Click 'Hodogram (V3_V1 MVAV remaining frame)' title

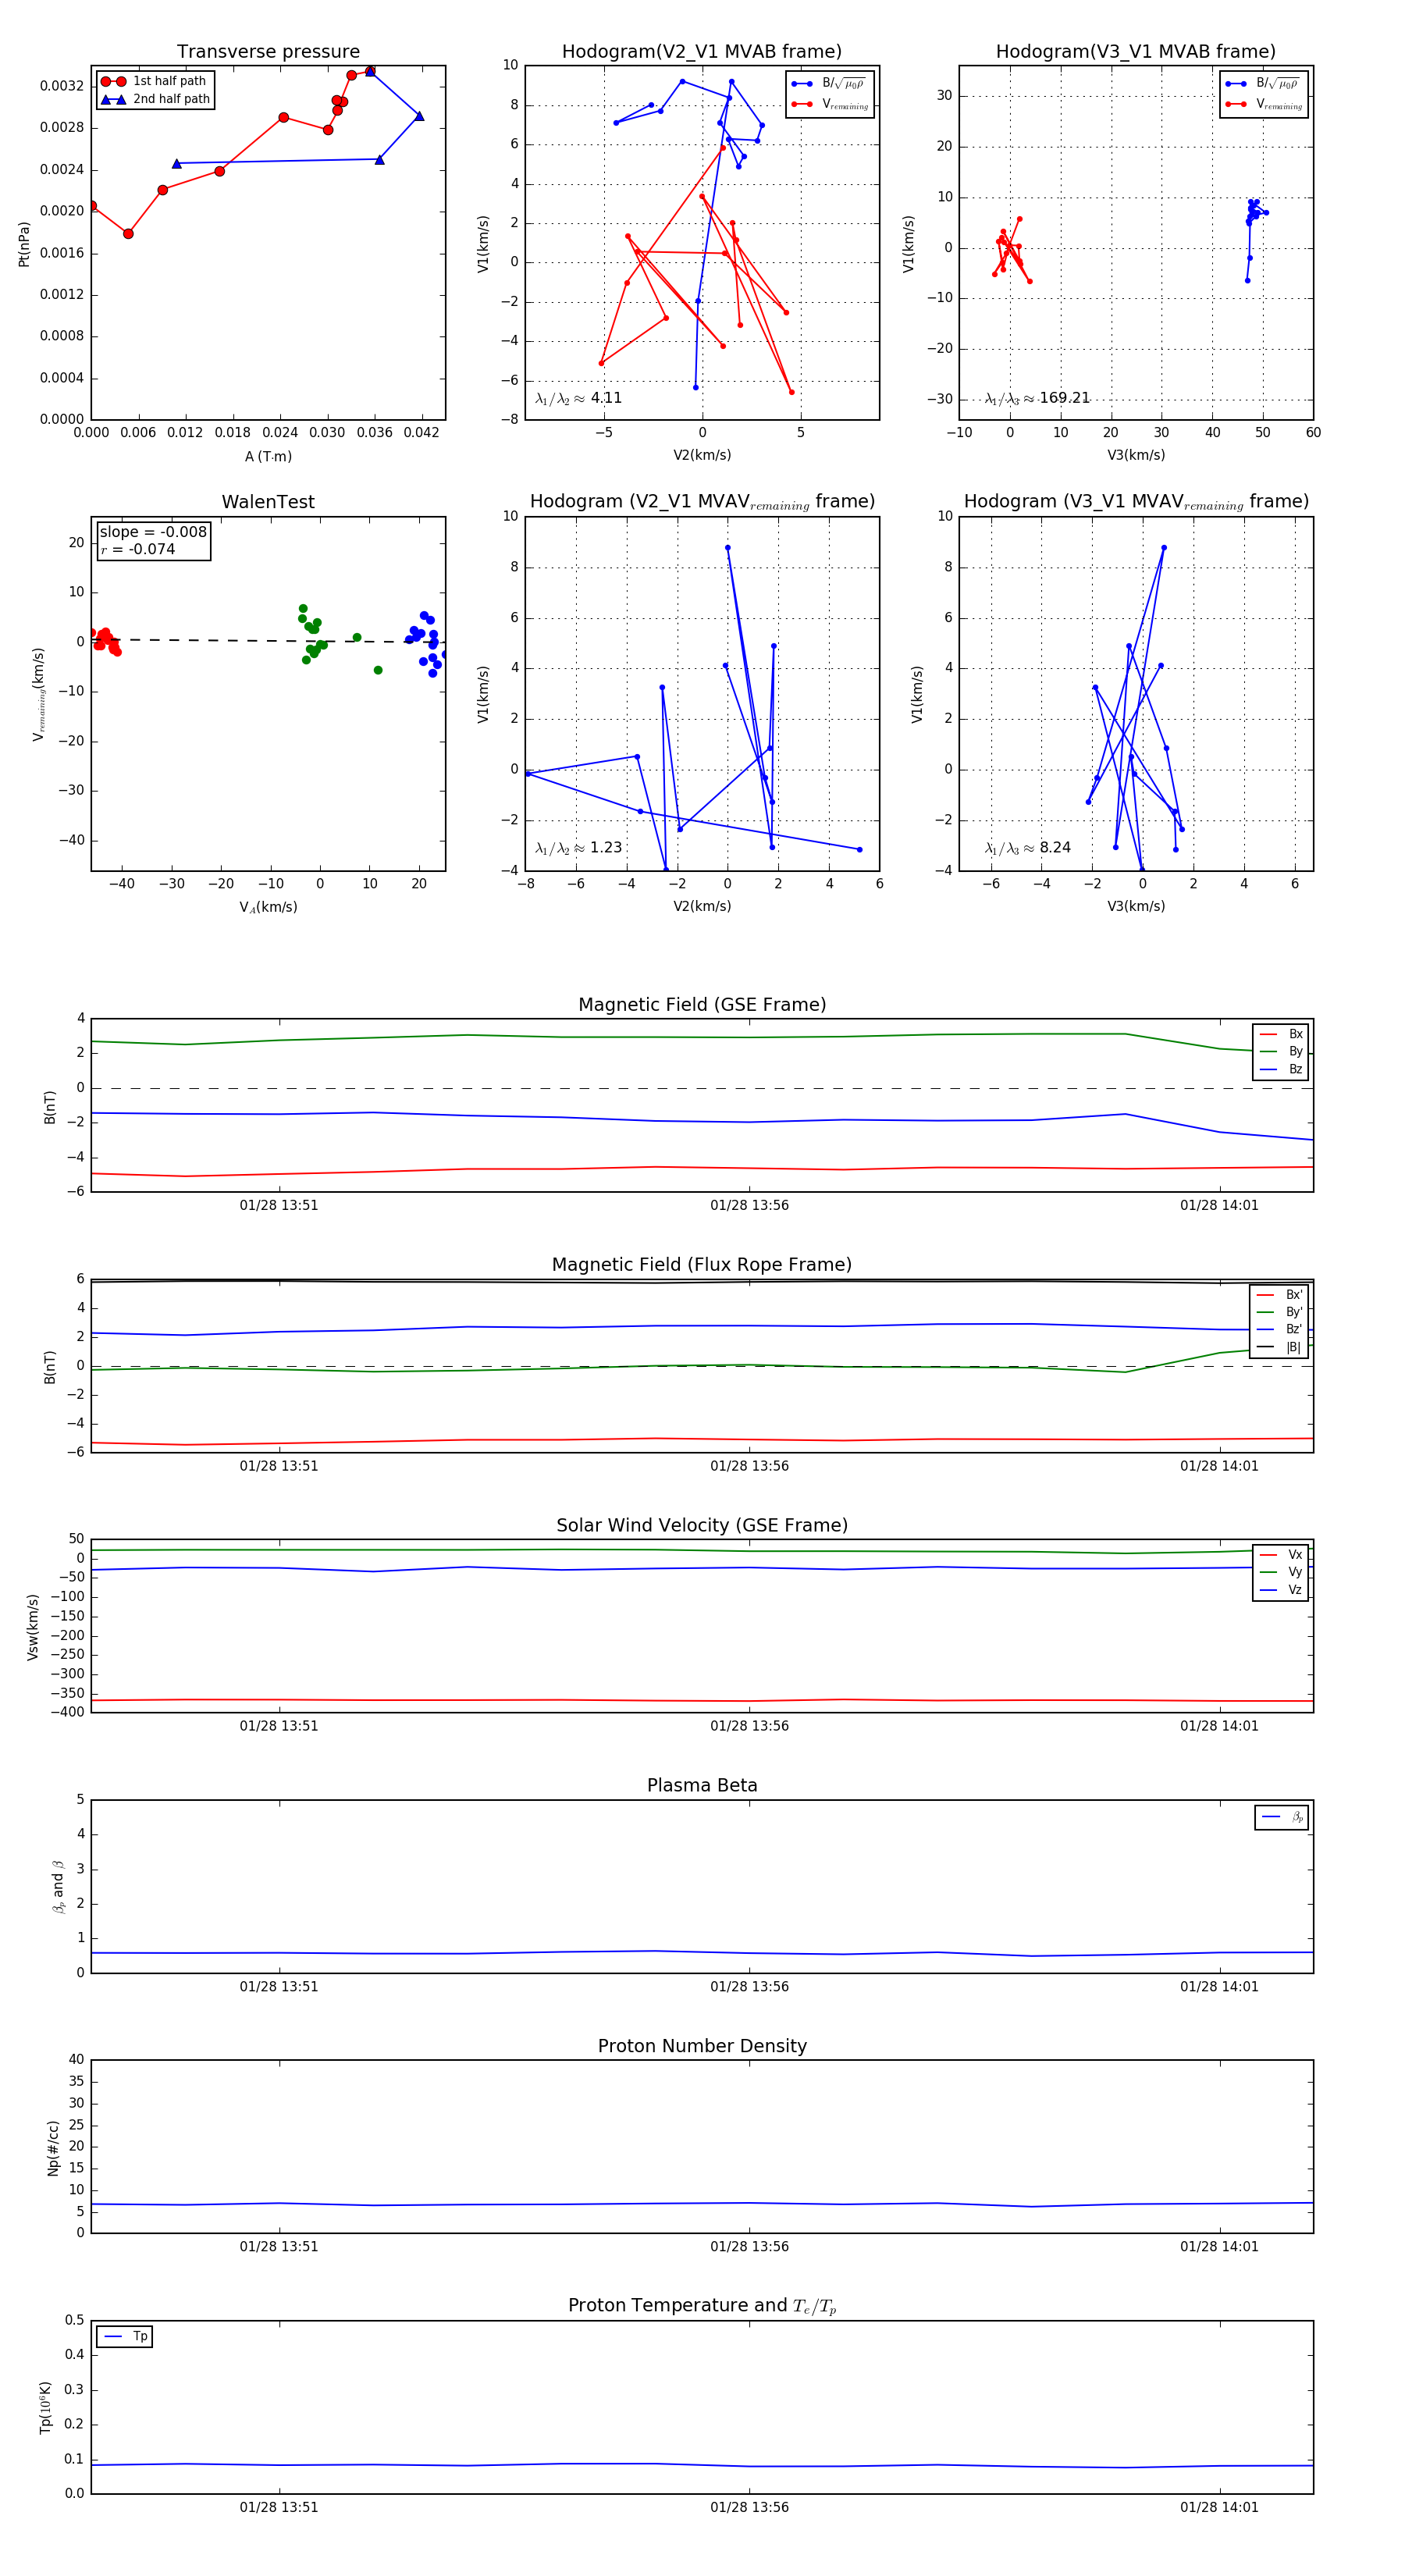1136,502
